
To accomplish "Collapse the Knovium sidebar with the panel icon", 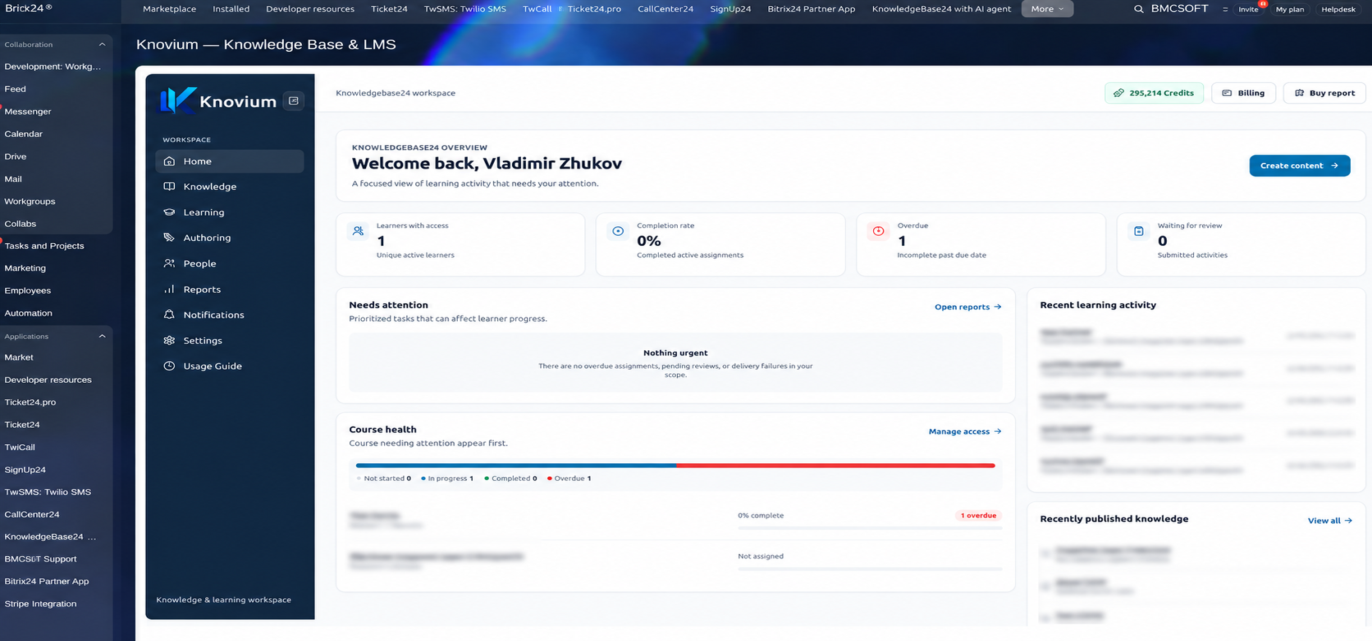I will [x=294, y=100].
